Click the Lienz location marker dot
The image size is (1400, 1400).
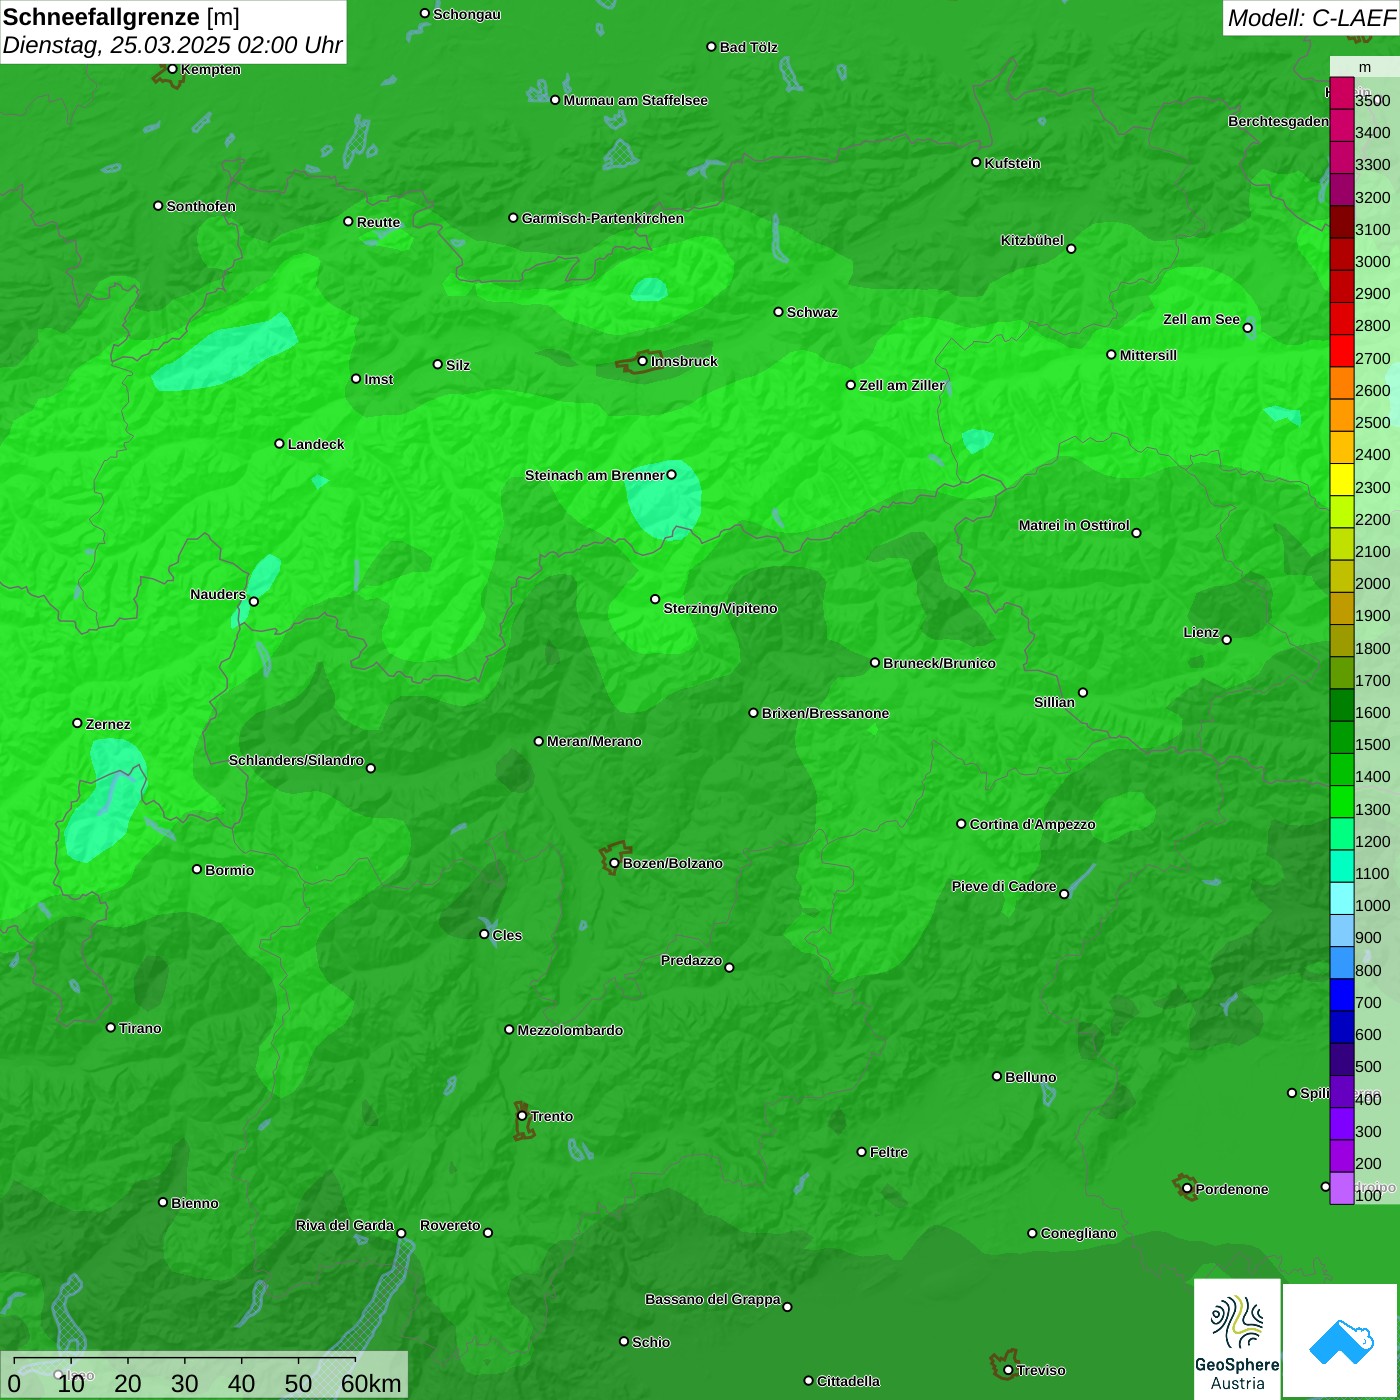coord(1227,640)
